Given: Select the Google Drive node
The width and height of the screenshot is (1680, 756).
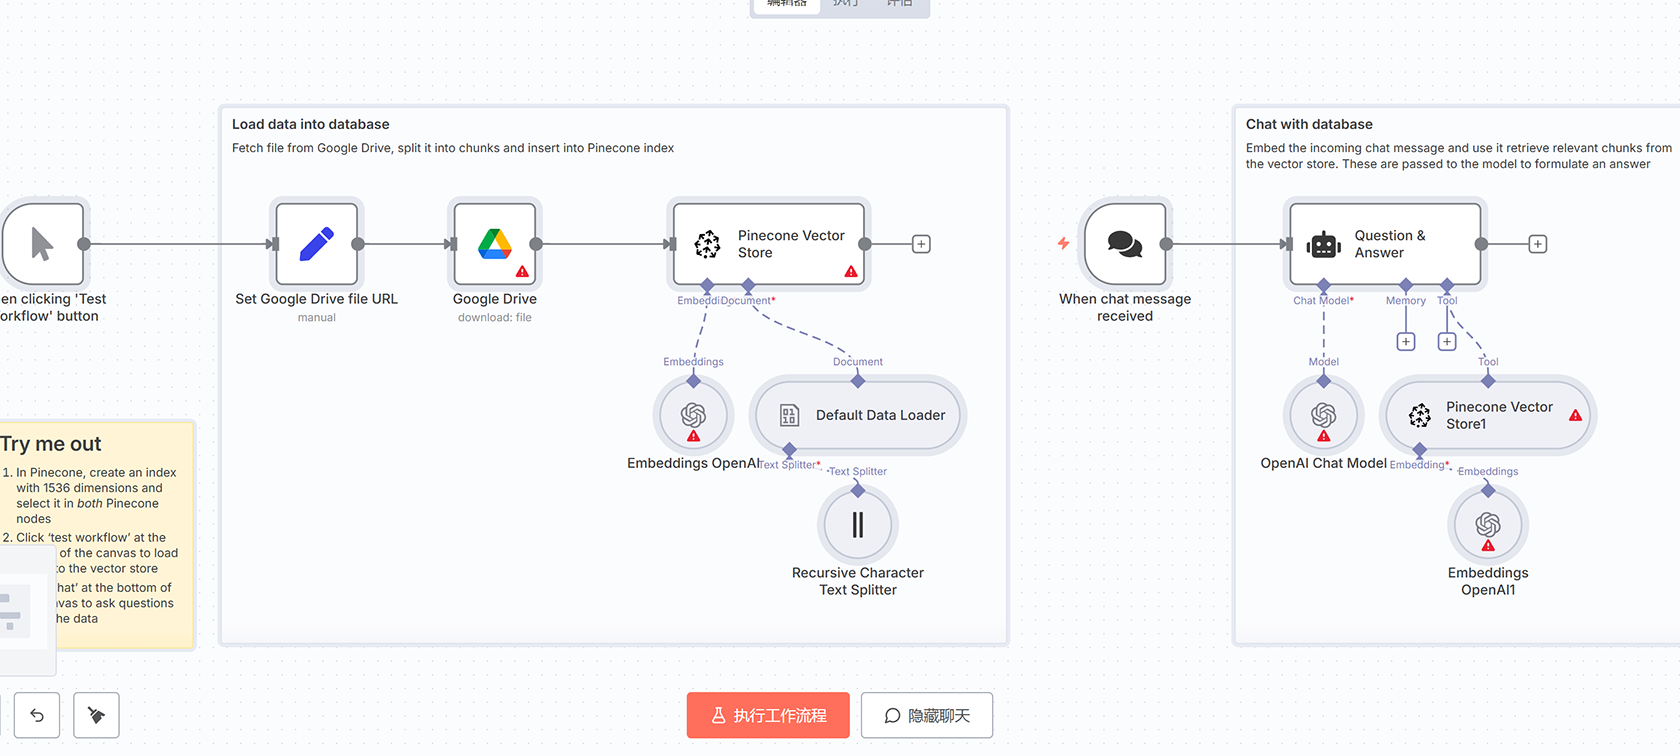Looking at the screenshot, I should (494, 244).
